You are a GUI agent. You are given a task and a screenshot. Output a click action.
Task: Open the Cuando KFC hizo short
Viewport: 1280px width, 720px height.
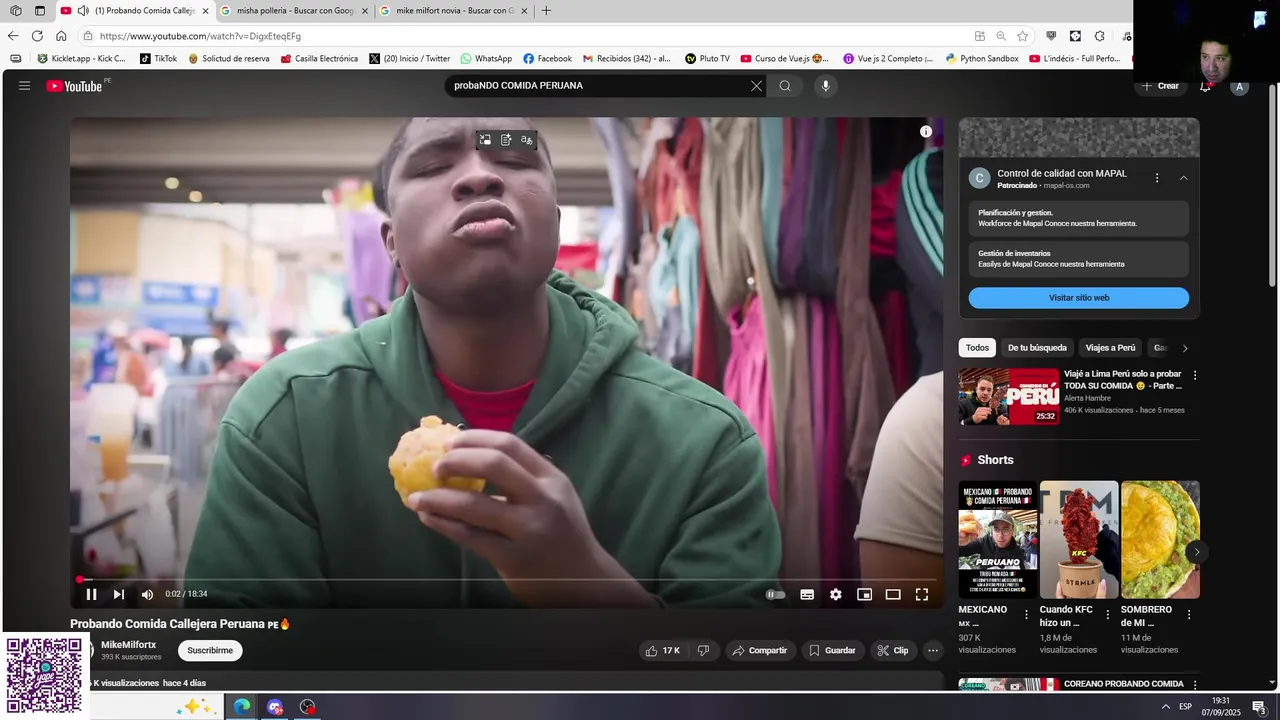1079,540
